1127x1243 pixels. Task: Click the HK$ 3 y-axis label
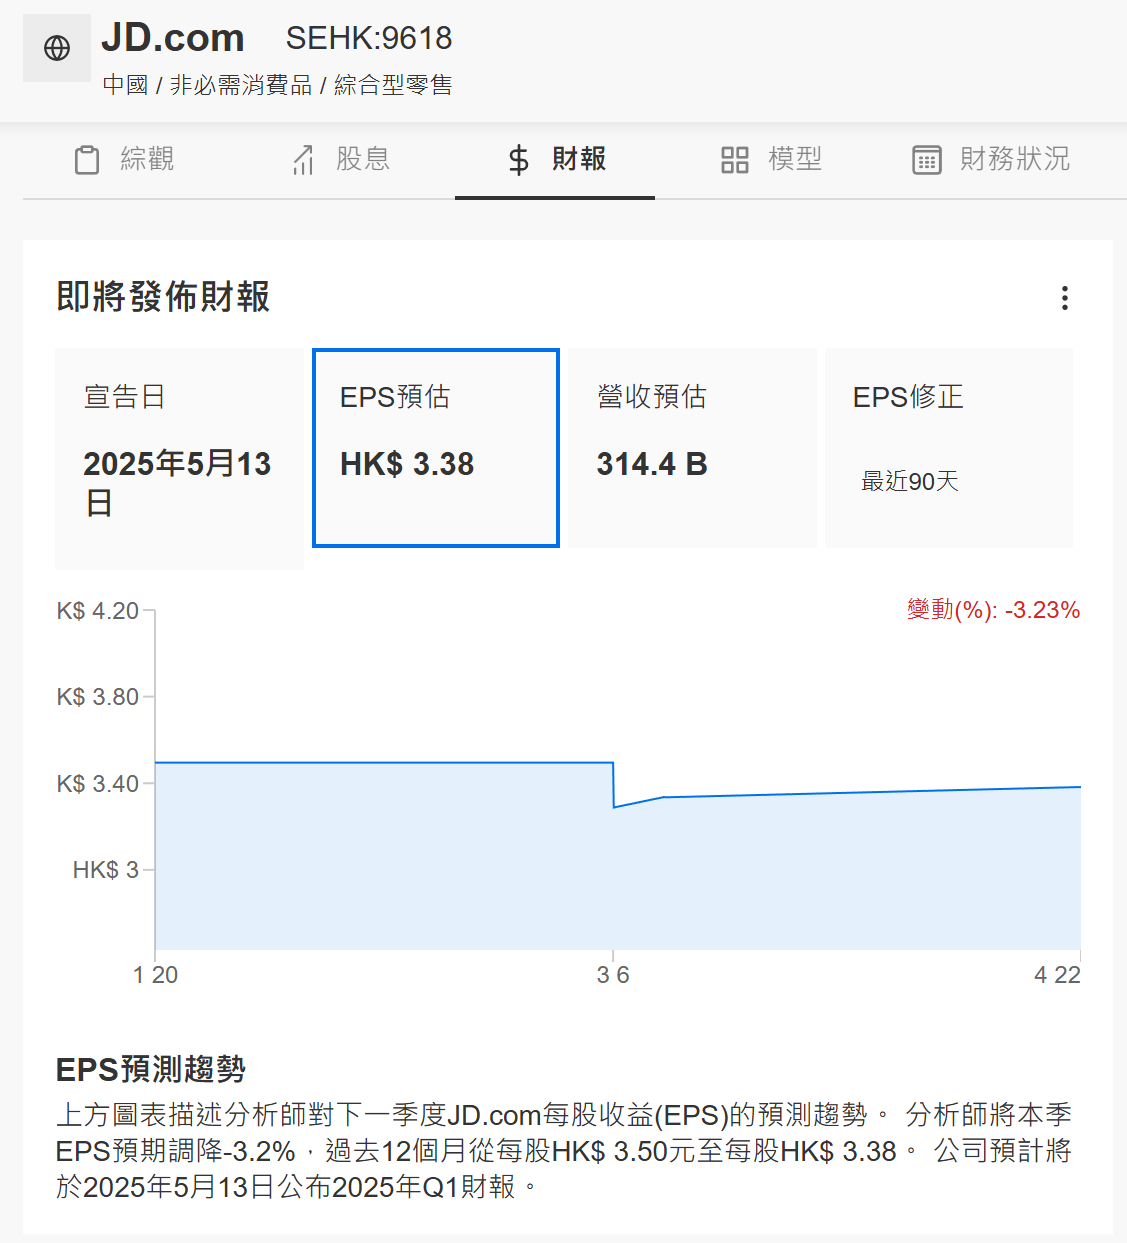106,870
